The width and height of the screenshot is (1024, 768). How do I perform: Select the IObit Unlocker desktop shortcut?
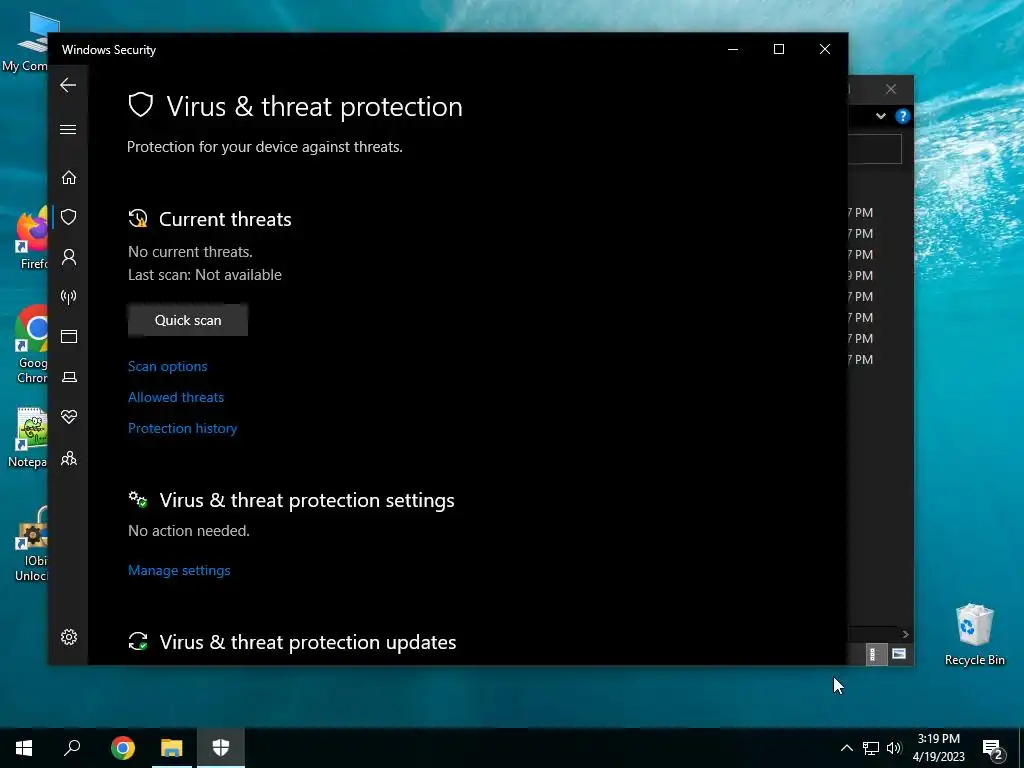(31, 543)
